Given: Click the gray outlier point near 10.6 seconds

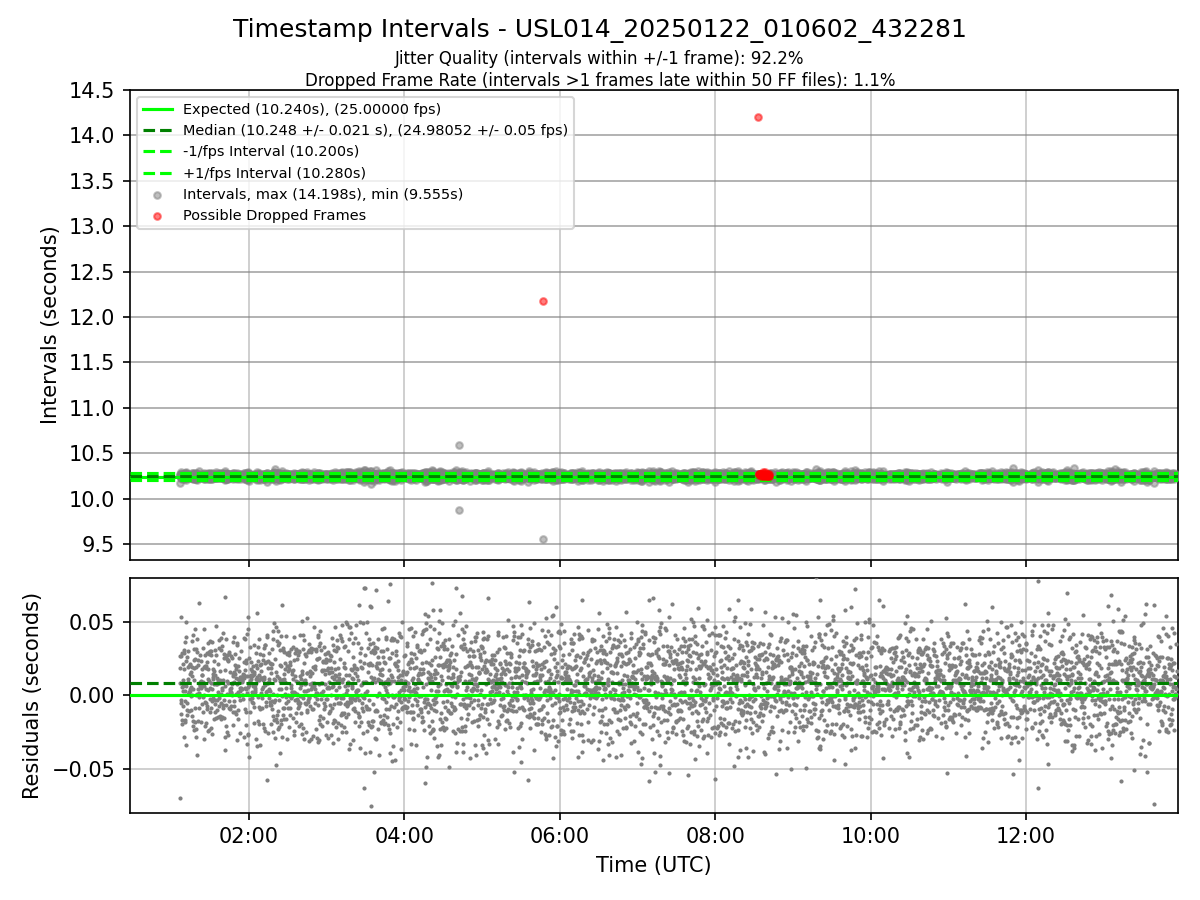Looking at the screenshot, I should pos(459,445).
